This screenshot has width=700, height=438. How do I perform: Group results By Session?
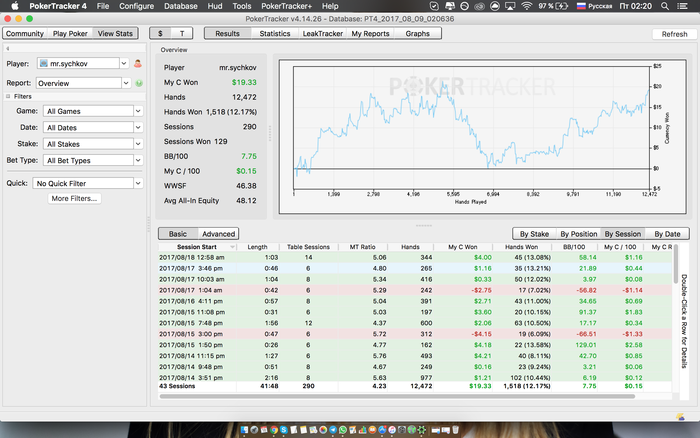tap(623, 234)
